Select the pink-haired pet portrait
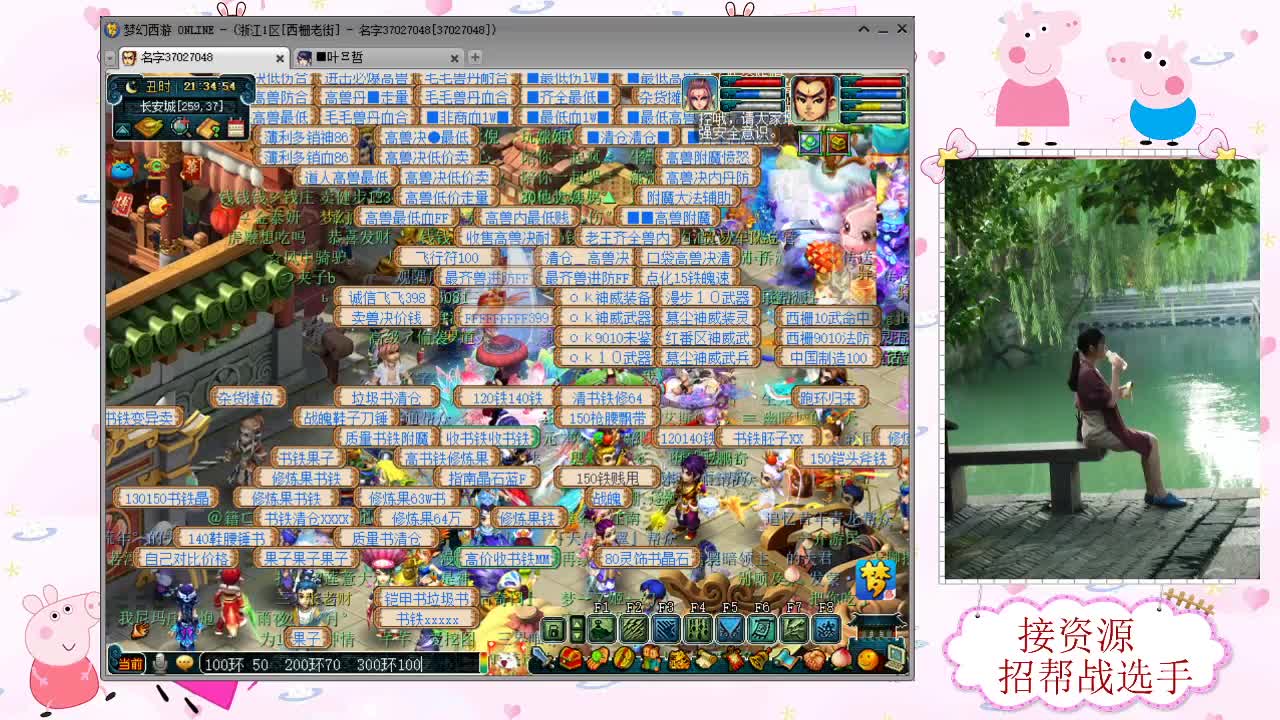Image resolution: width=1280 pixels, height=720 pixels. click(x=699, y=95)
